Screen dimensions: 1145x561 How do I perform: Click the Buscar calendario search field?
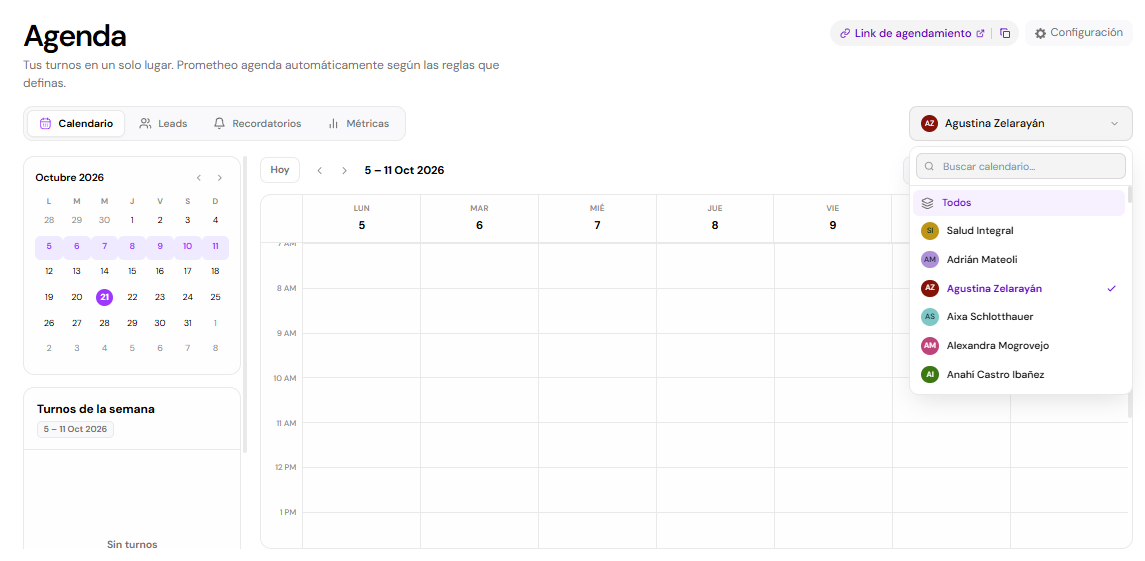point(1020,167)
